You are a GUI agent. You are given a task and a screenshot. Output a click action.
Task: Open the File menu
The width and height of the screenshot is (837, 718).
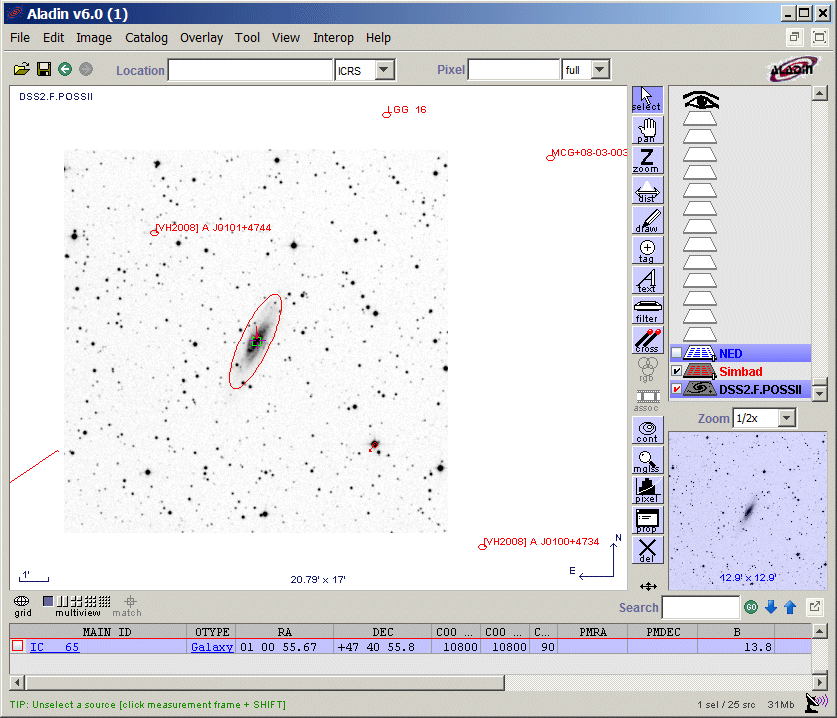20,38
